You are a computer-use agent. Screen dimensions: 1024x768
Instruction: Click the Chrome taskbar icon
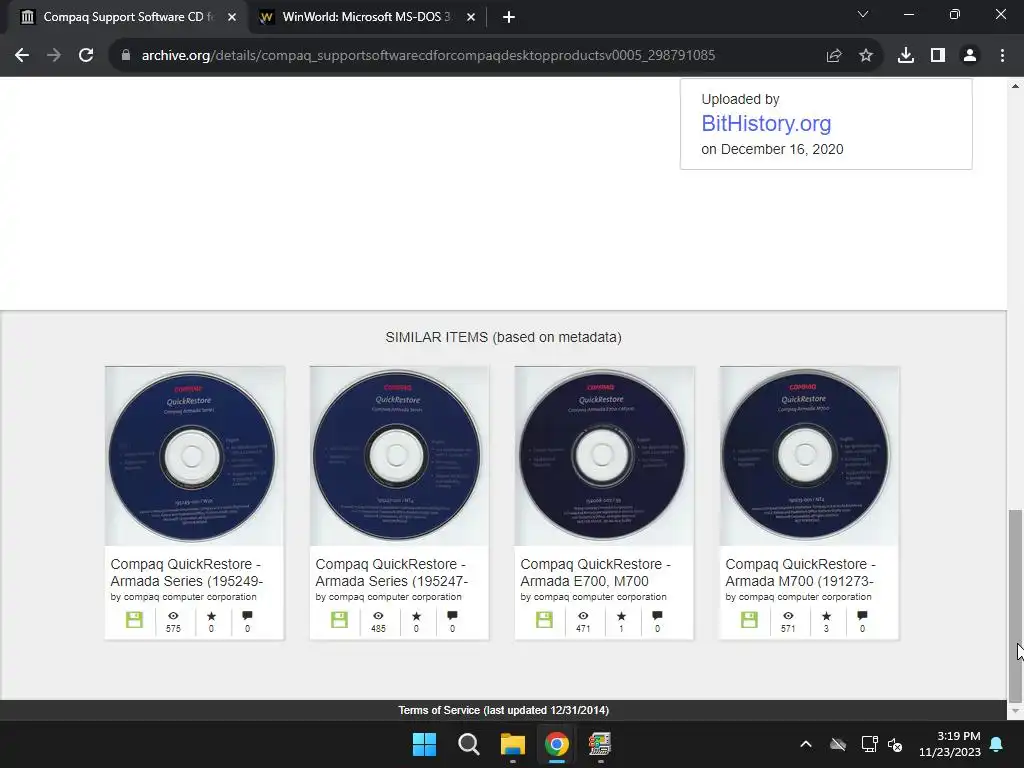(x=556, y=744)
